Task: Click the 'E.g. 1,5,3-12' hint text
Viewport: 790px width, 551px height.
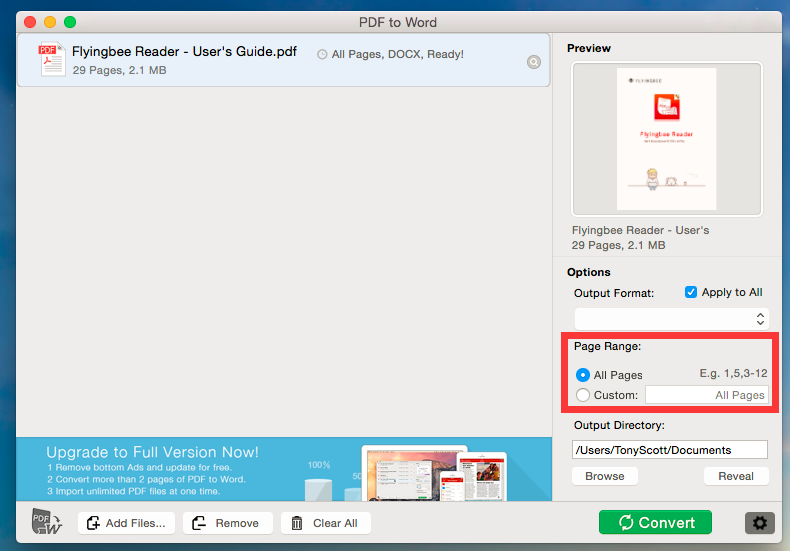Action: coord(733,373)
